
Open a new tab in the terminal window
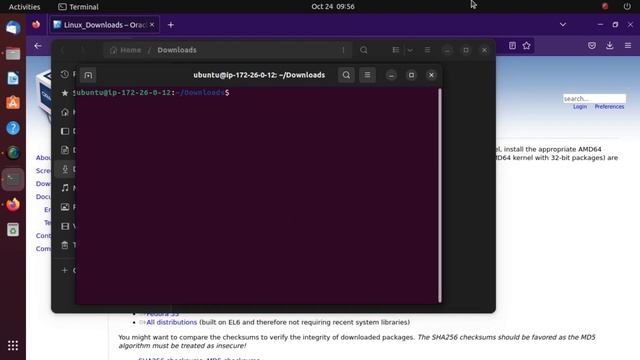click(x=88, y=75)
